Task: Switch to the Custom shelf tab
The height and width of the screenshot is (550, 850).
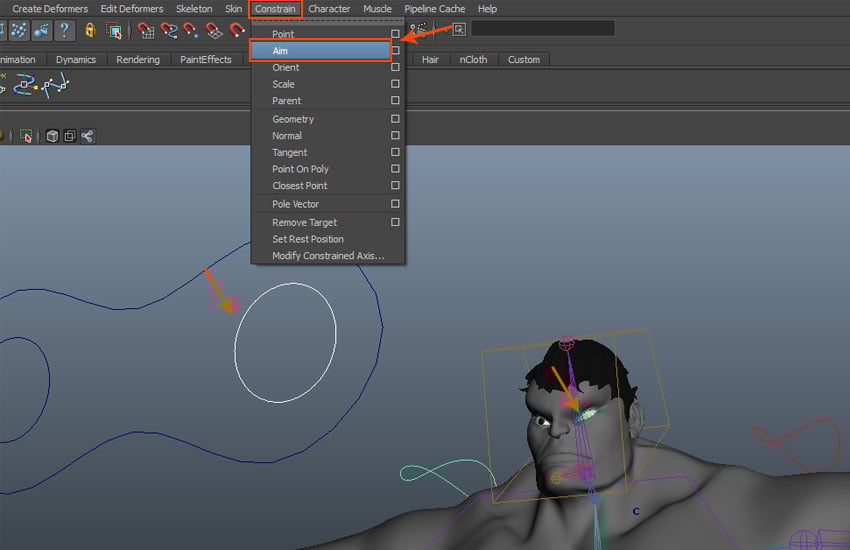Action: pyautogui.click(x=524, y=60)
